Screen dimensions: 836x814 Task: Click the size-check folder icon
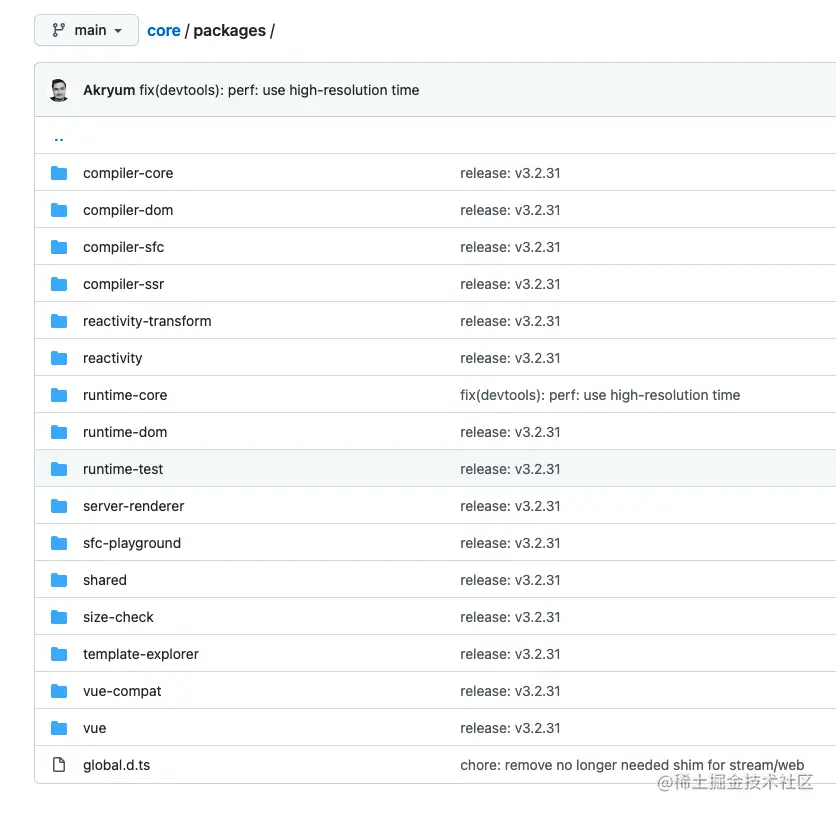pos(59,617)
